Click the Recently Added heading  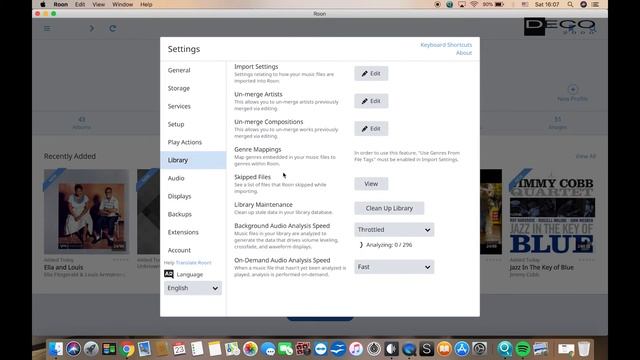70,156
